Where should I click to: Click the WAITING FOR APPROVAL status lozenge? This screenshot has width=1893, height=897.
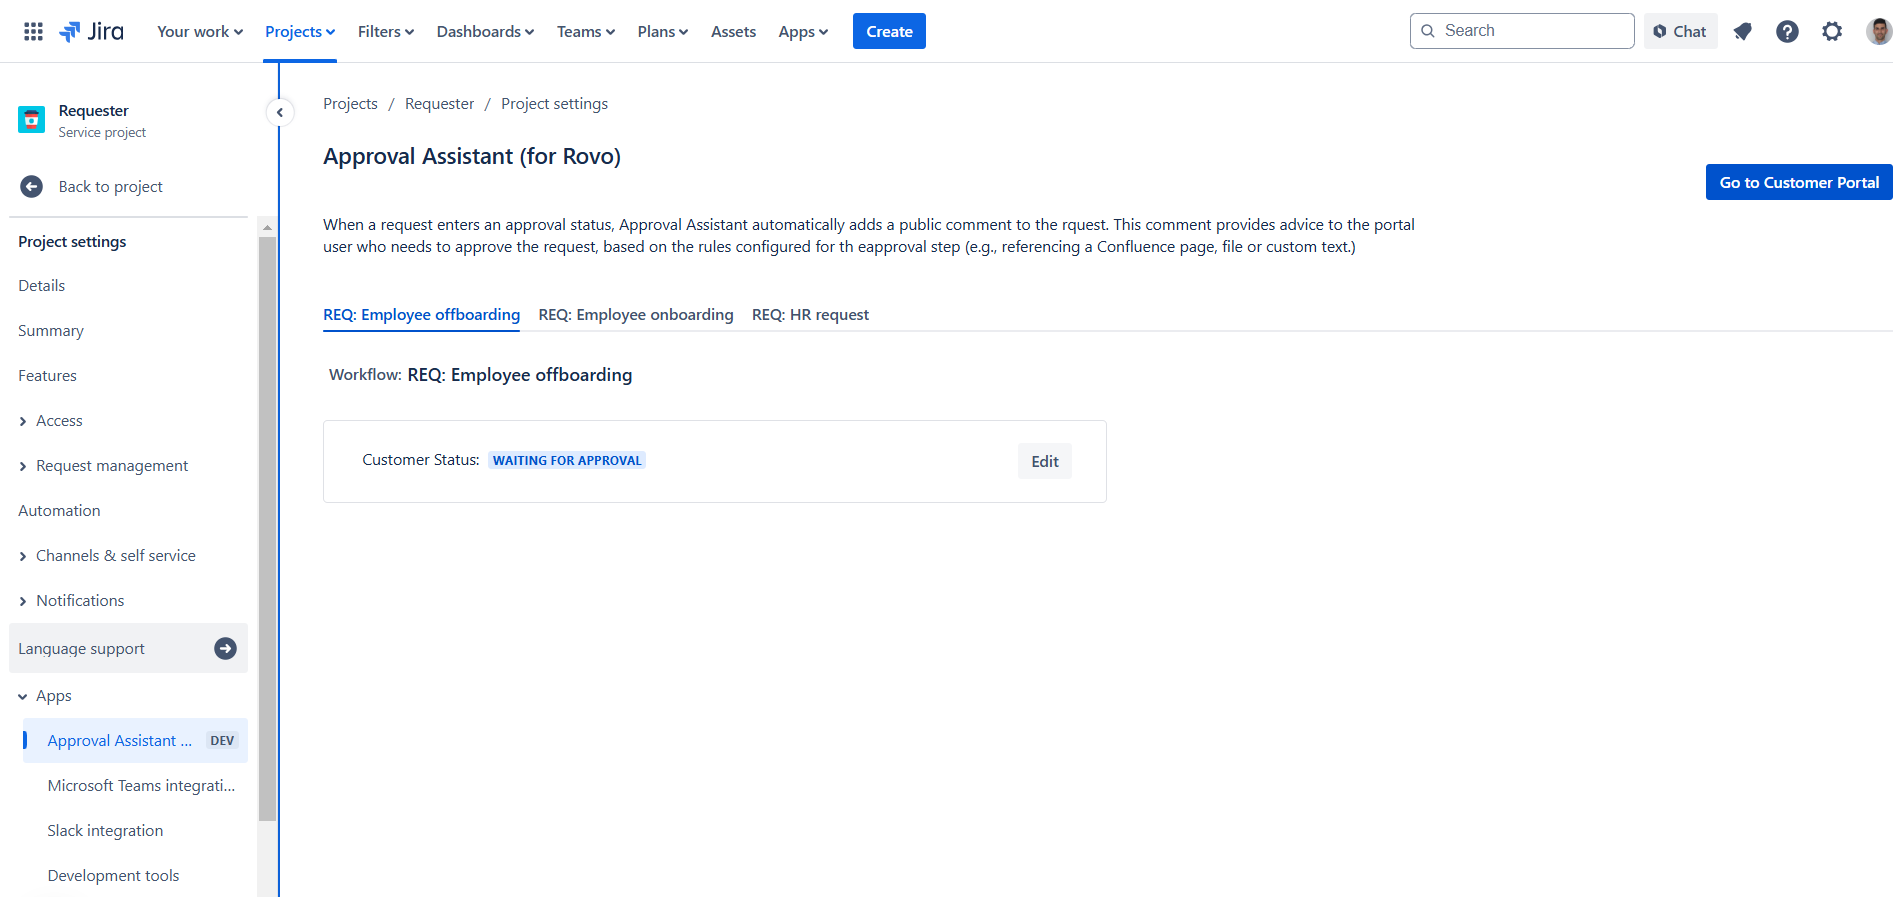[x=567, y=460]
